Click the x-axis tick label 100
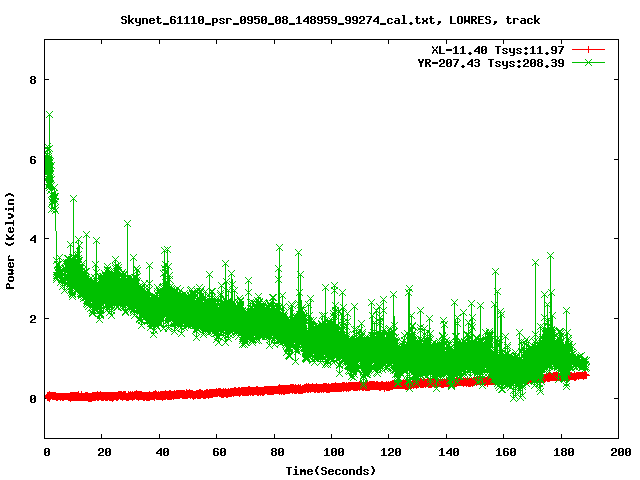The height and width of the screenshot is (480, 640). point(334,452)
